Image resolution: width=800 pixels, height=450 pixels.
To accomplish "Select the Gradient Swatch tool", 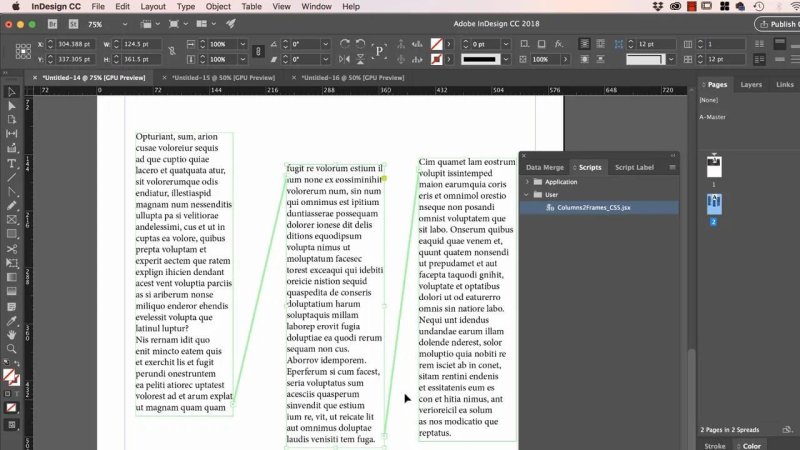I will 11,278.
